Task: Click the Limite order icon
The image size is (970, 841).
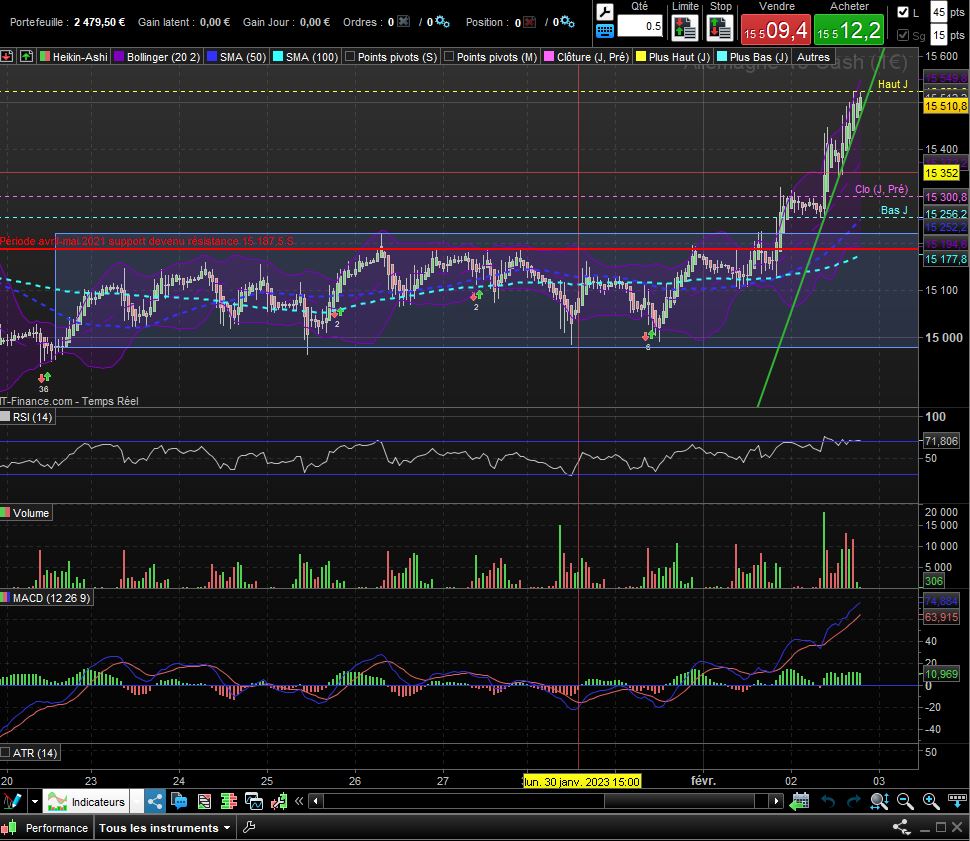Action: [x=685, y=28]
